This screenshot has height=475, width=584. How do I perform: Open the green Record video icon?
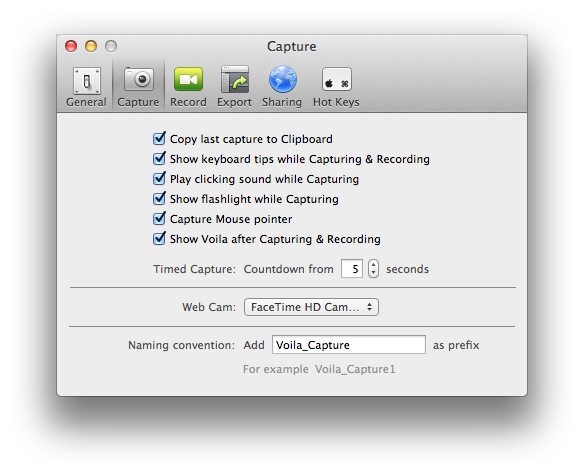pos(188,79)
